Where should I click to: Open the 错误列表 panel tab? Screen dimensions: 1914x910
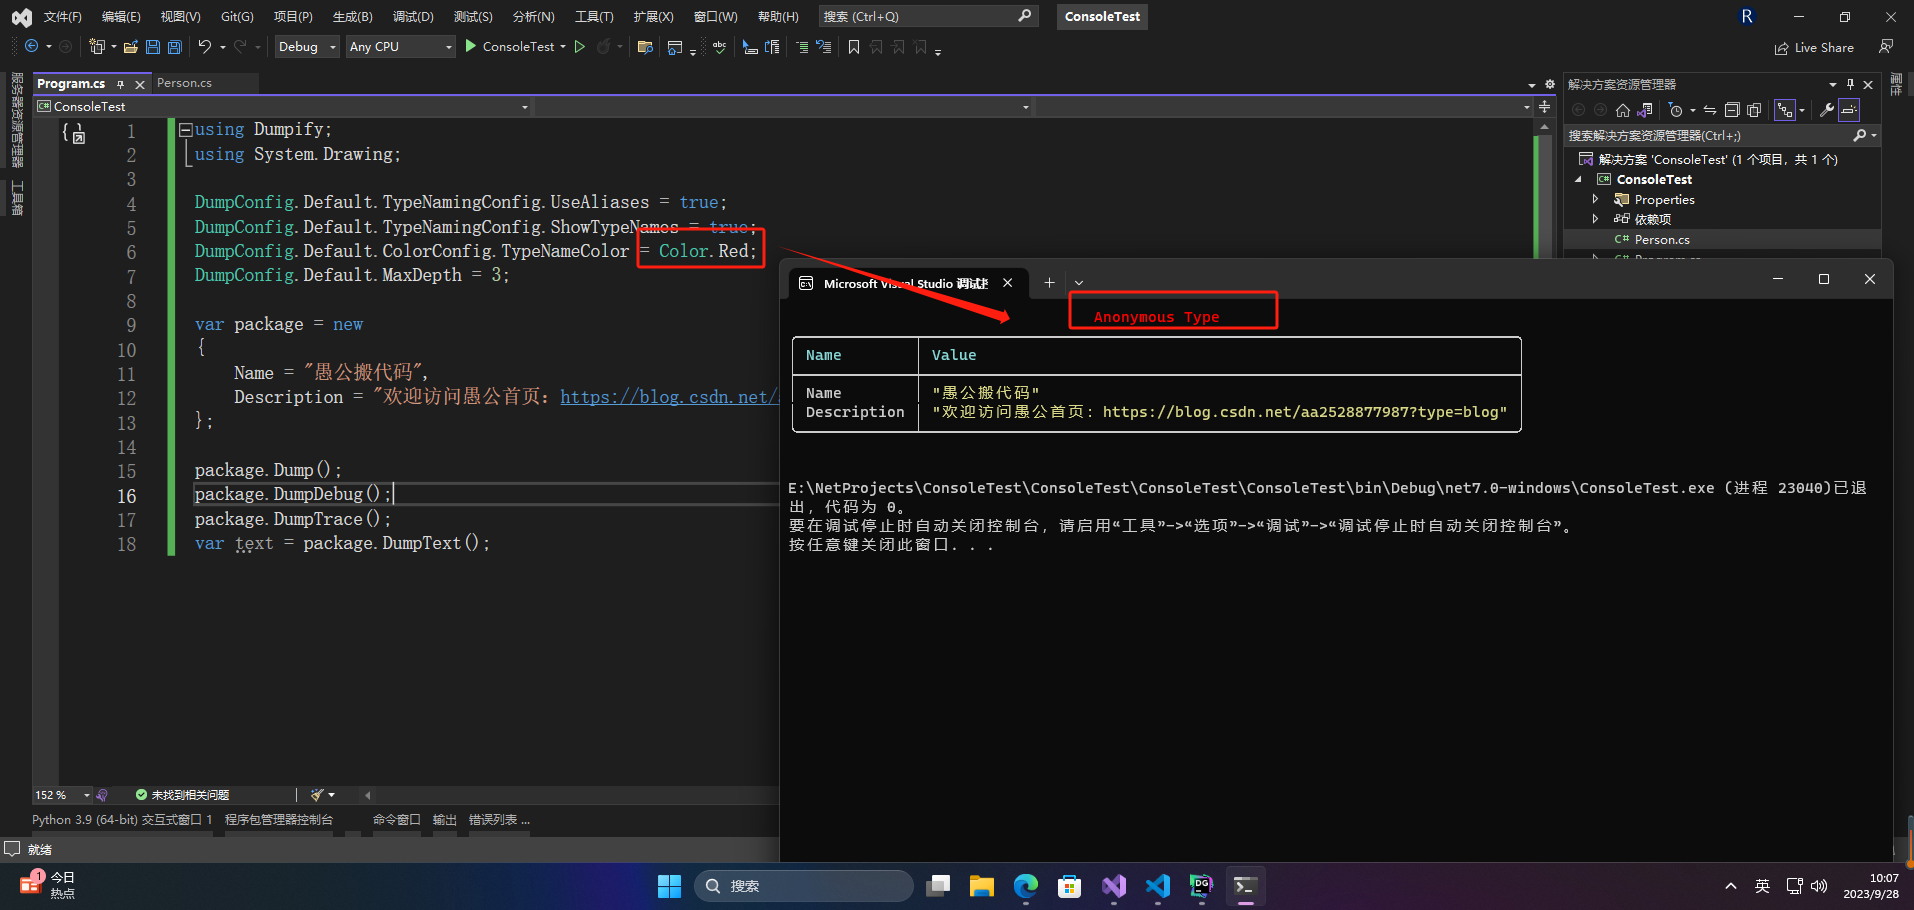[499, 820]
